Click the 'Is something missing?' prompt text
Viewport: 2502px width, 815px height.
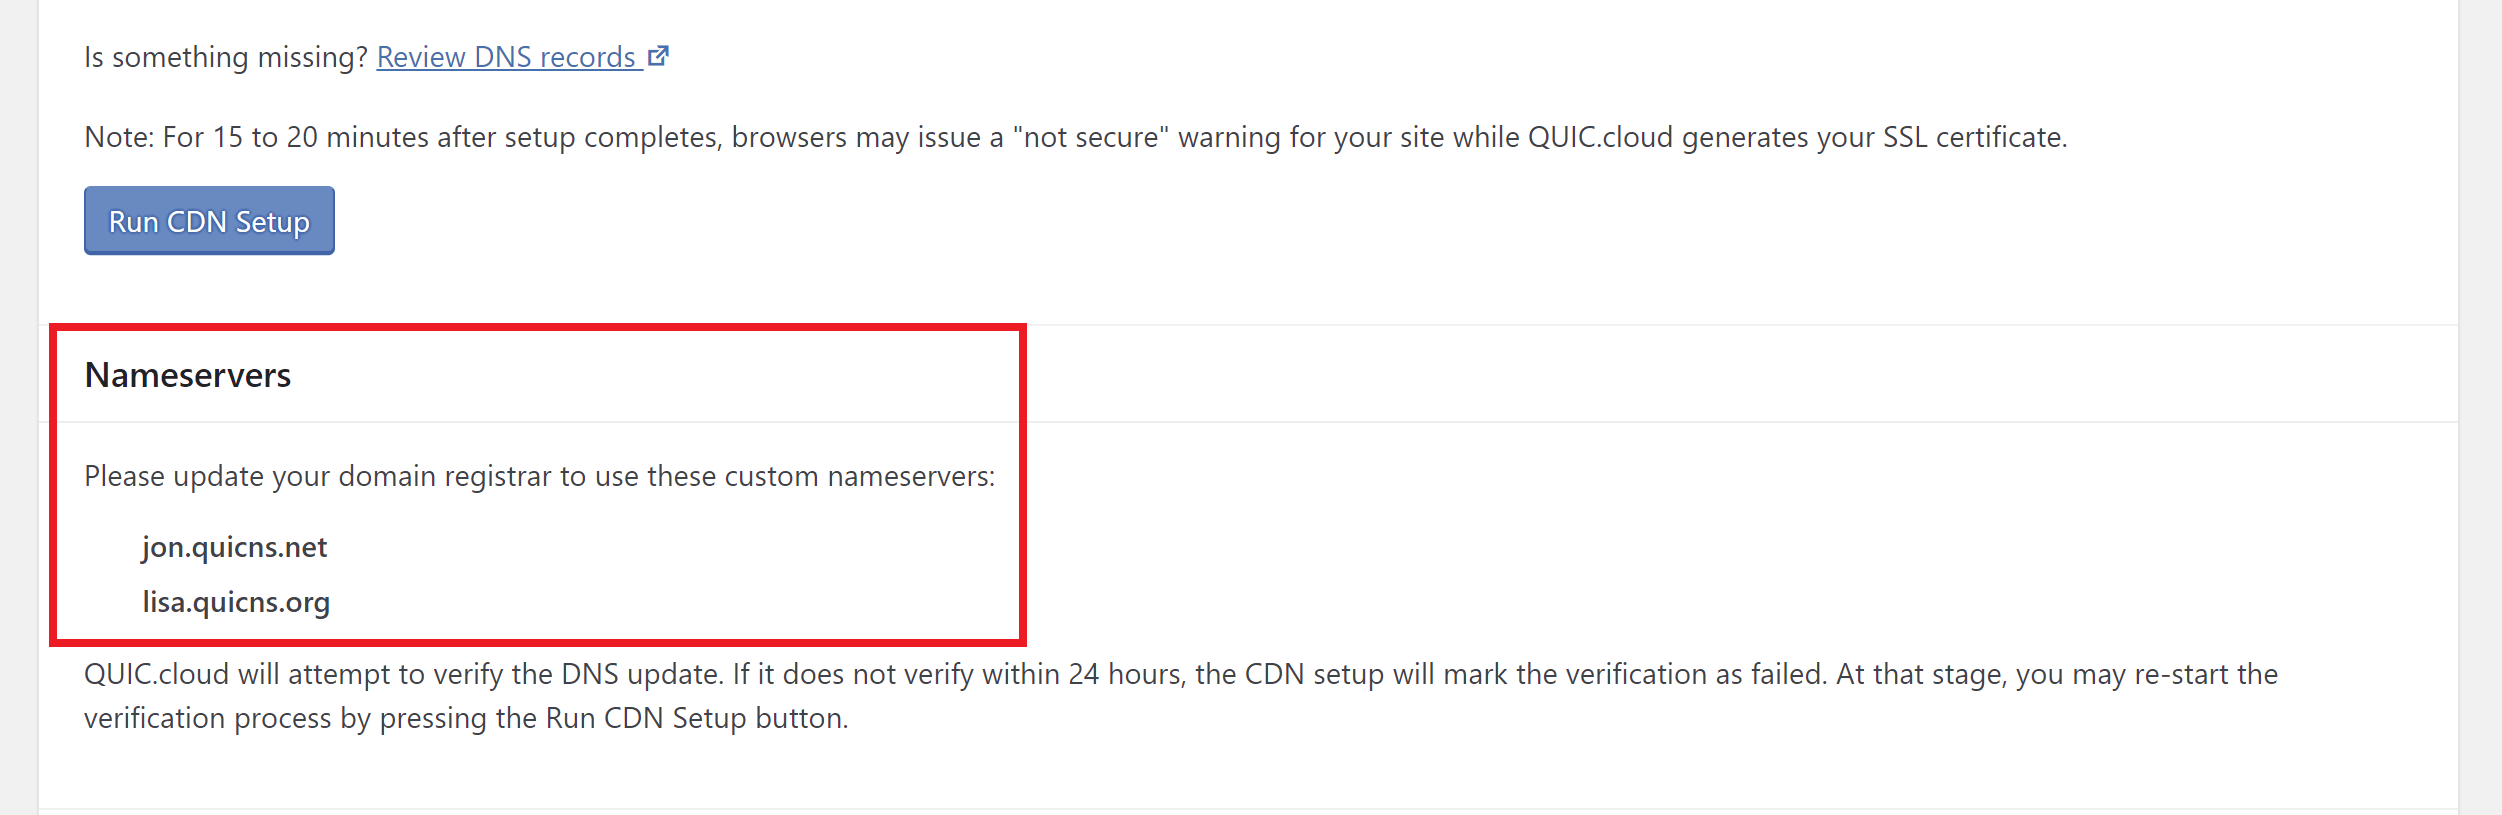point(225,57)
